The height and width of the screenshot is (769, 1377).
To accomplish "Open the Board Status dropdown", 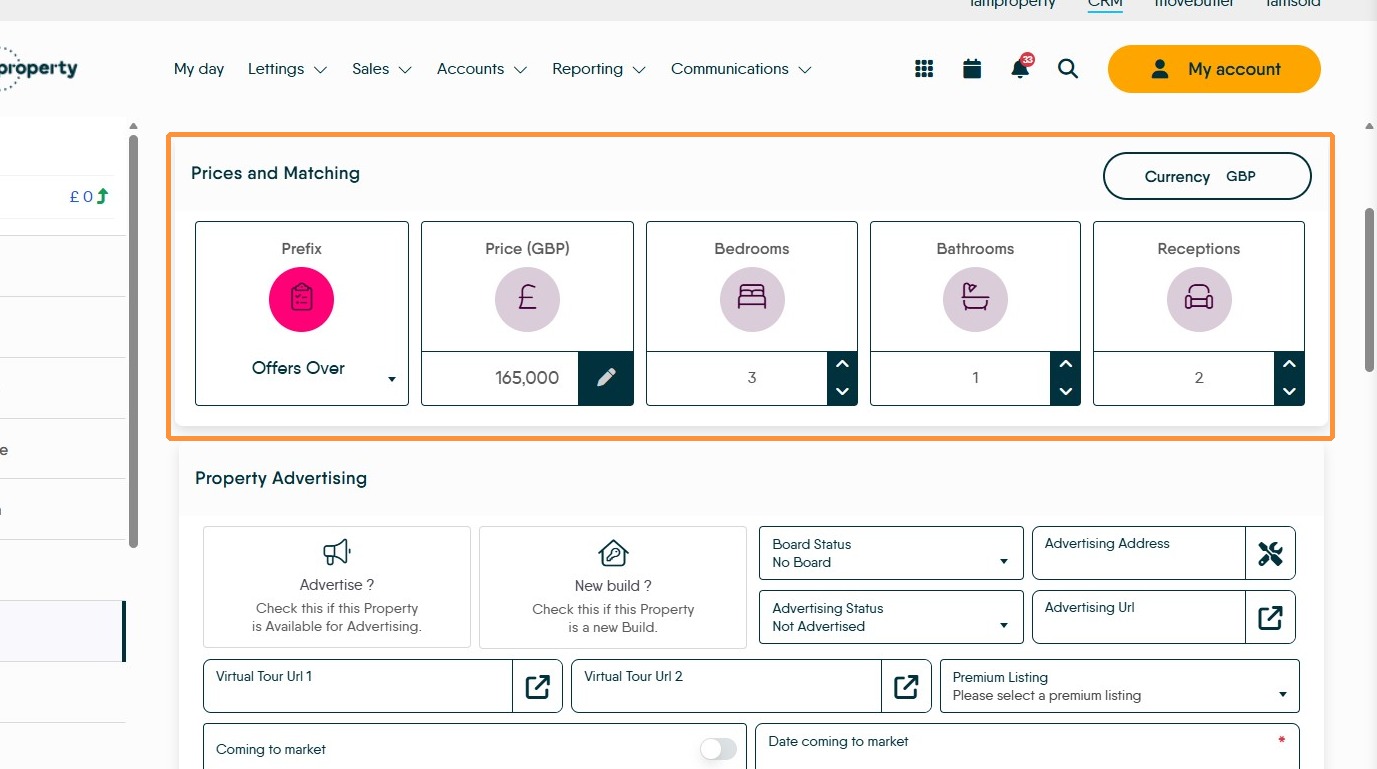I will (x=891, y=553).
